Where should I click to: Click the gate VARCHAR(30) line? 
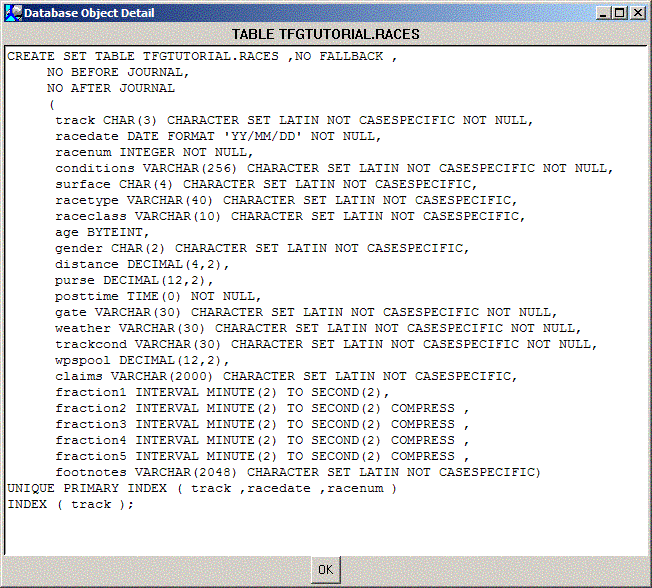(306, 312)
